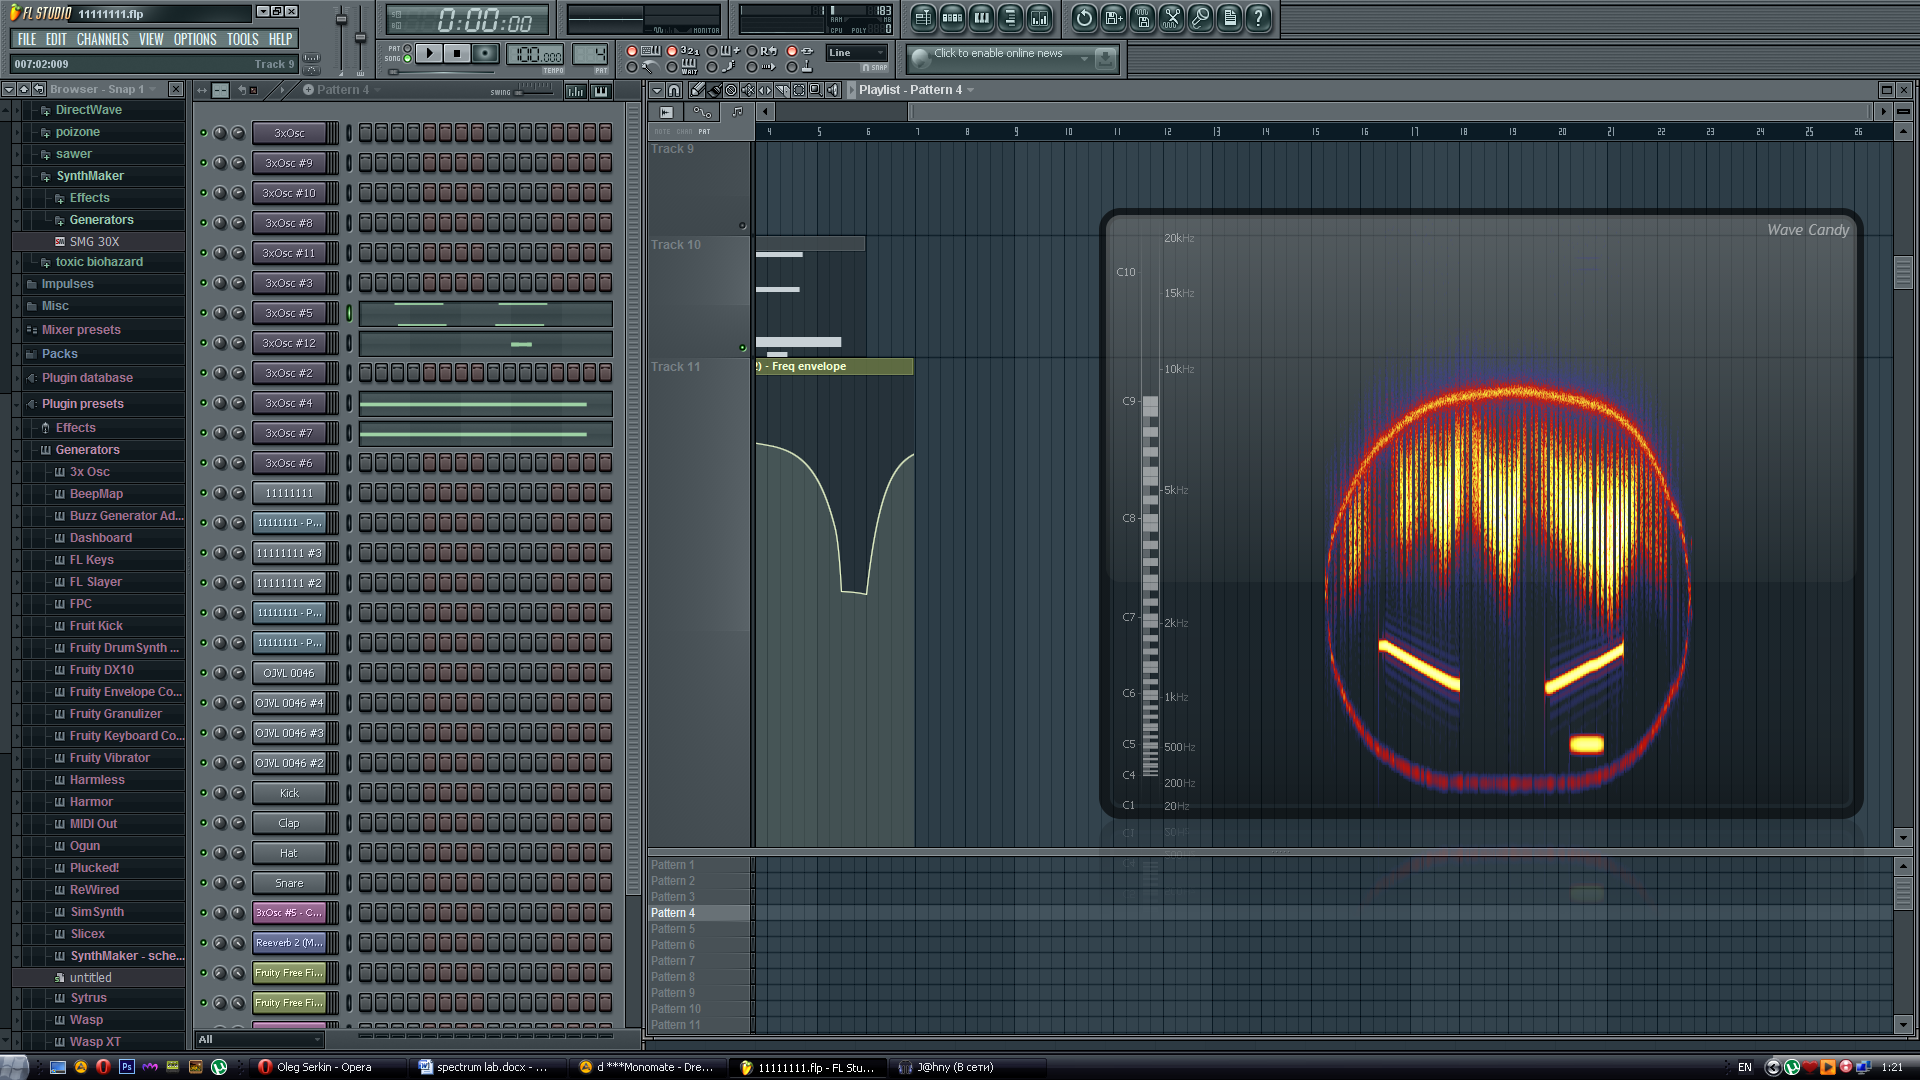Select the Slice tool in Playlist
Image resolution: width=1920 pixels, height=1080 pixels.
[782, 90]
